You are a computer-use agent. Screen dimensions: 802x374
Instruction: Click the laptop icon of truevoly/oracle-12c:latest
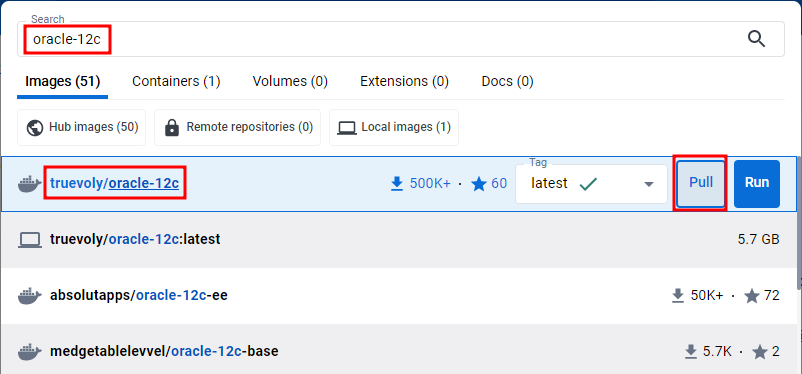29,240
